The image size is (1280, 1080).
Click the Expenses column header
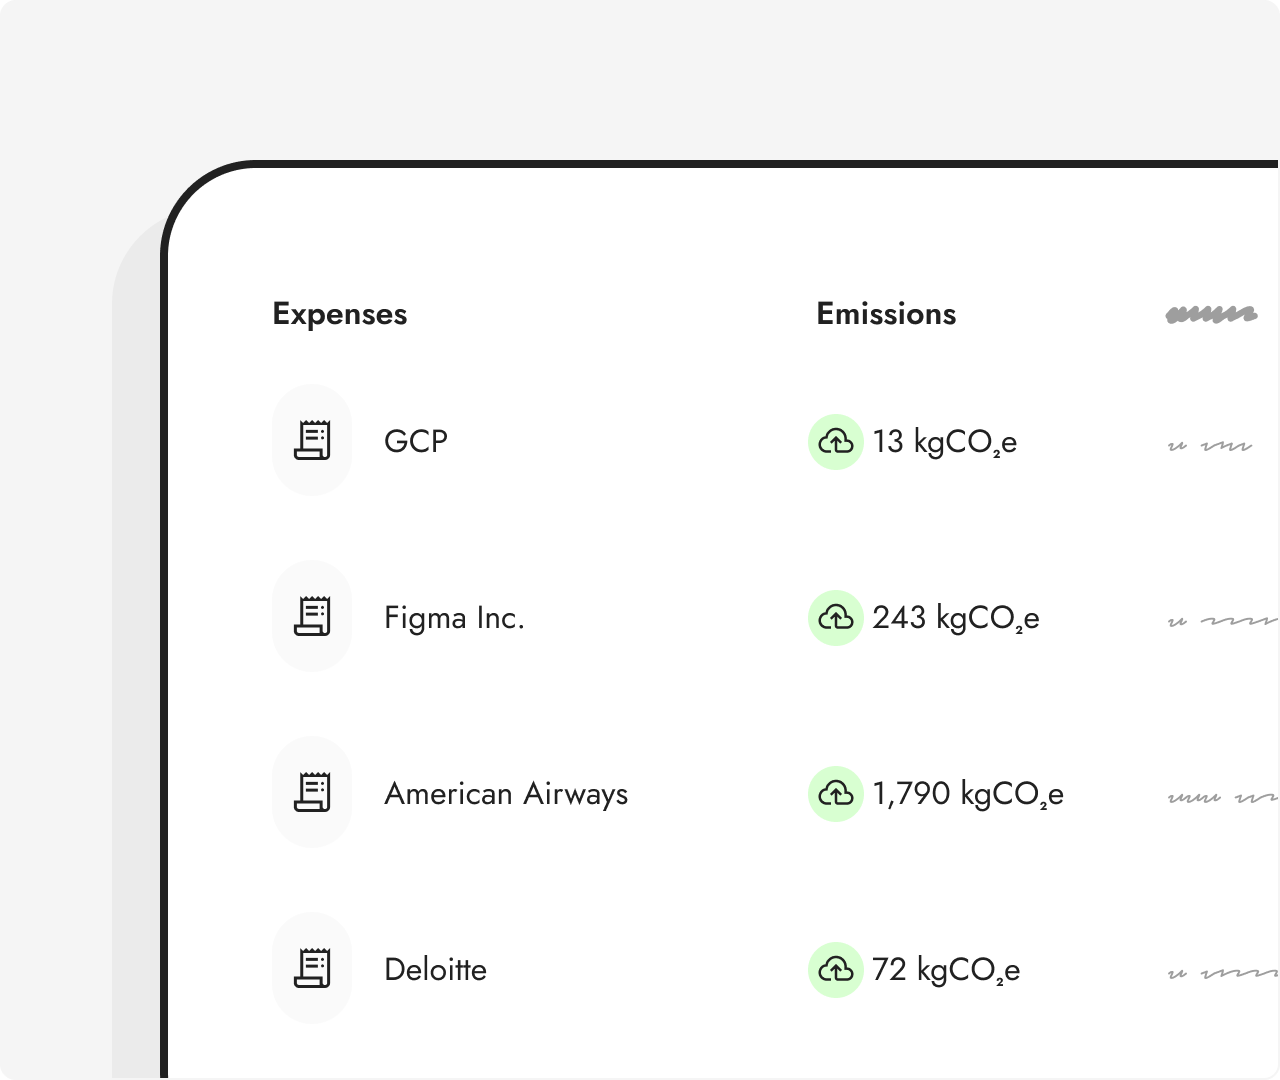(x=340, y=314)
